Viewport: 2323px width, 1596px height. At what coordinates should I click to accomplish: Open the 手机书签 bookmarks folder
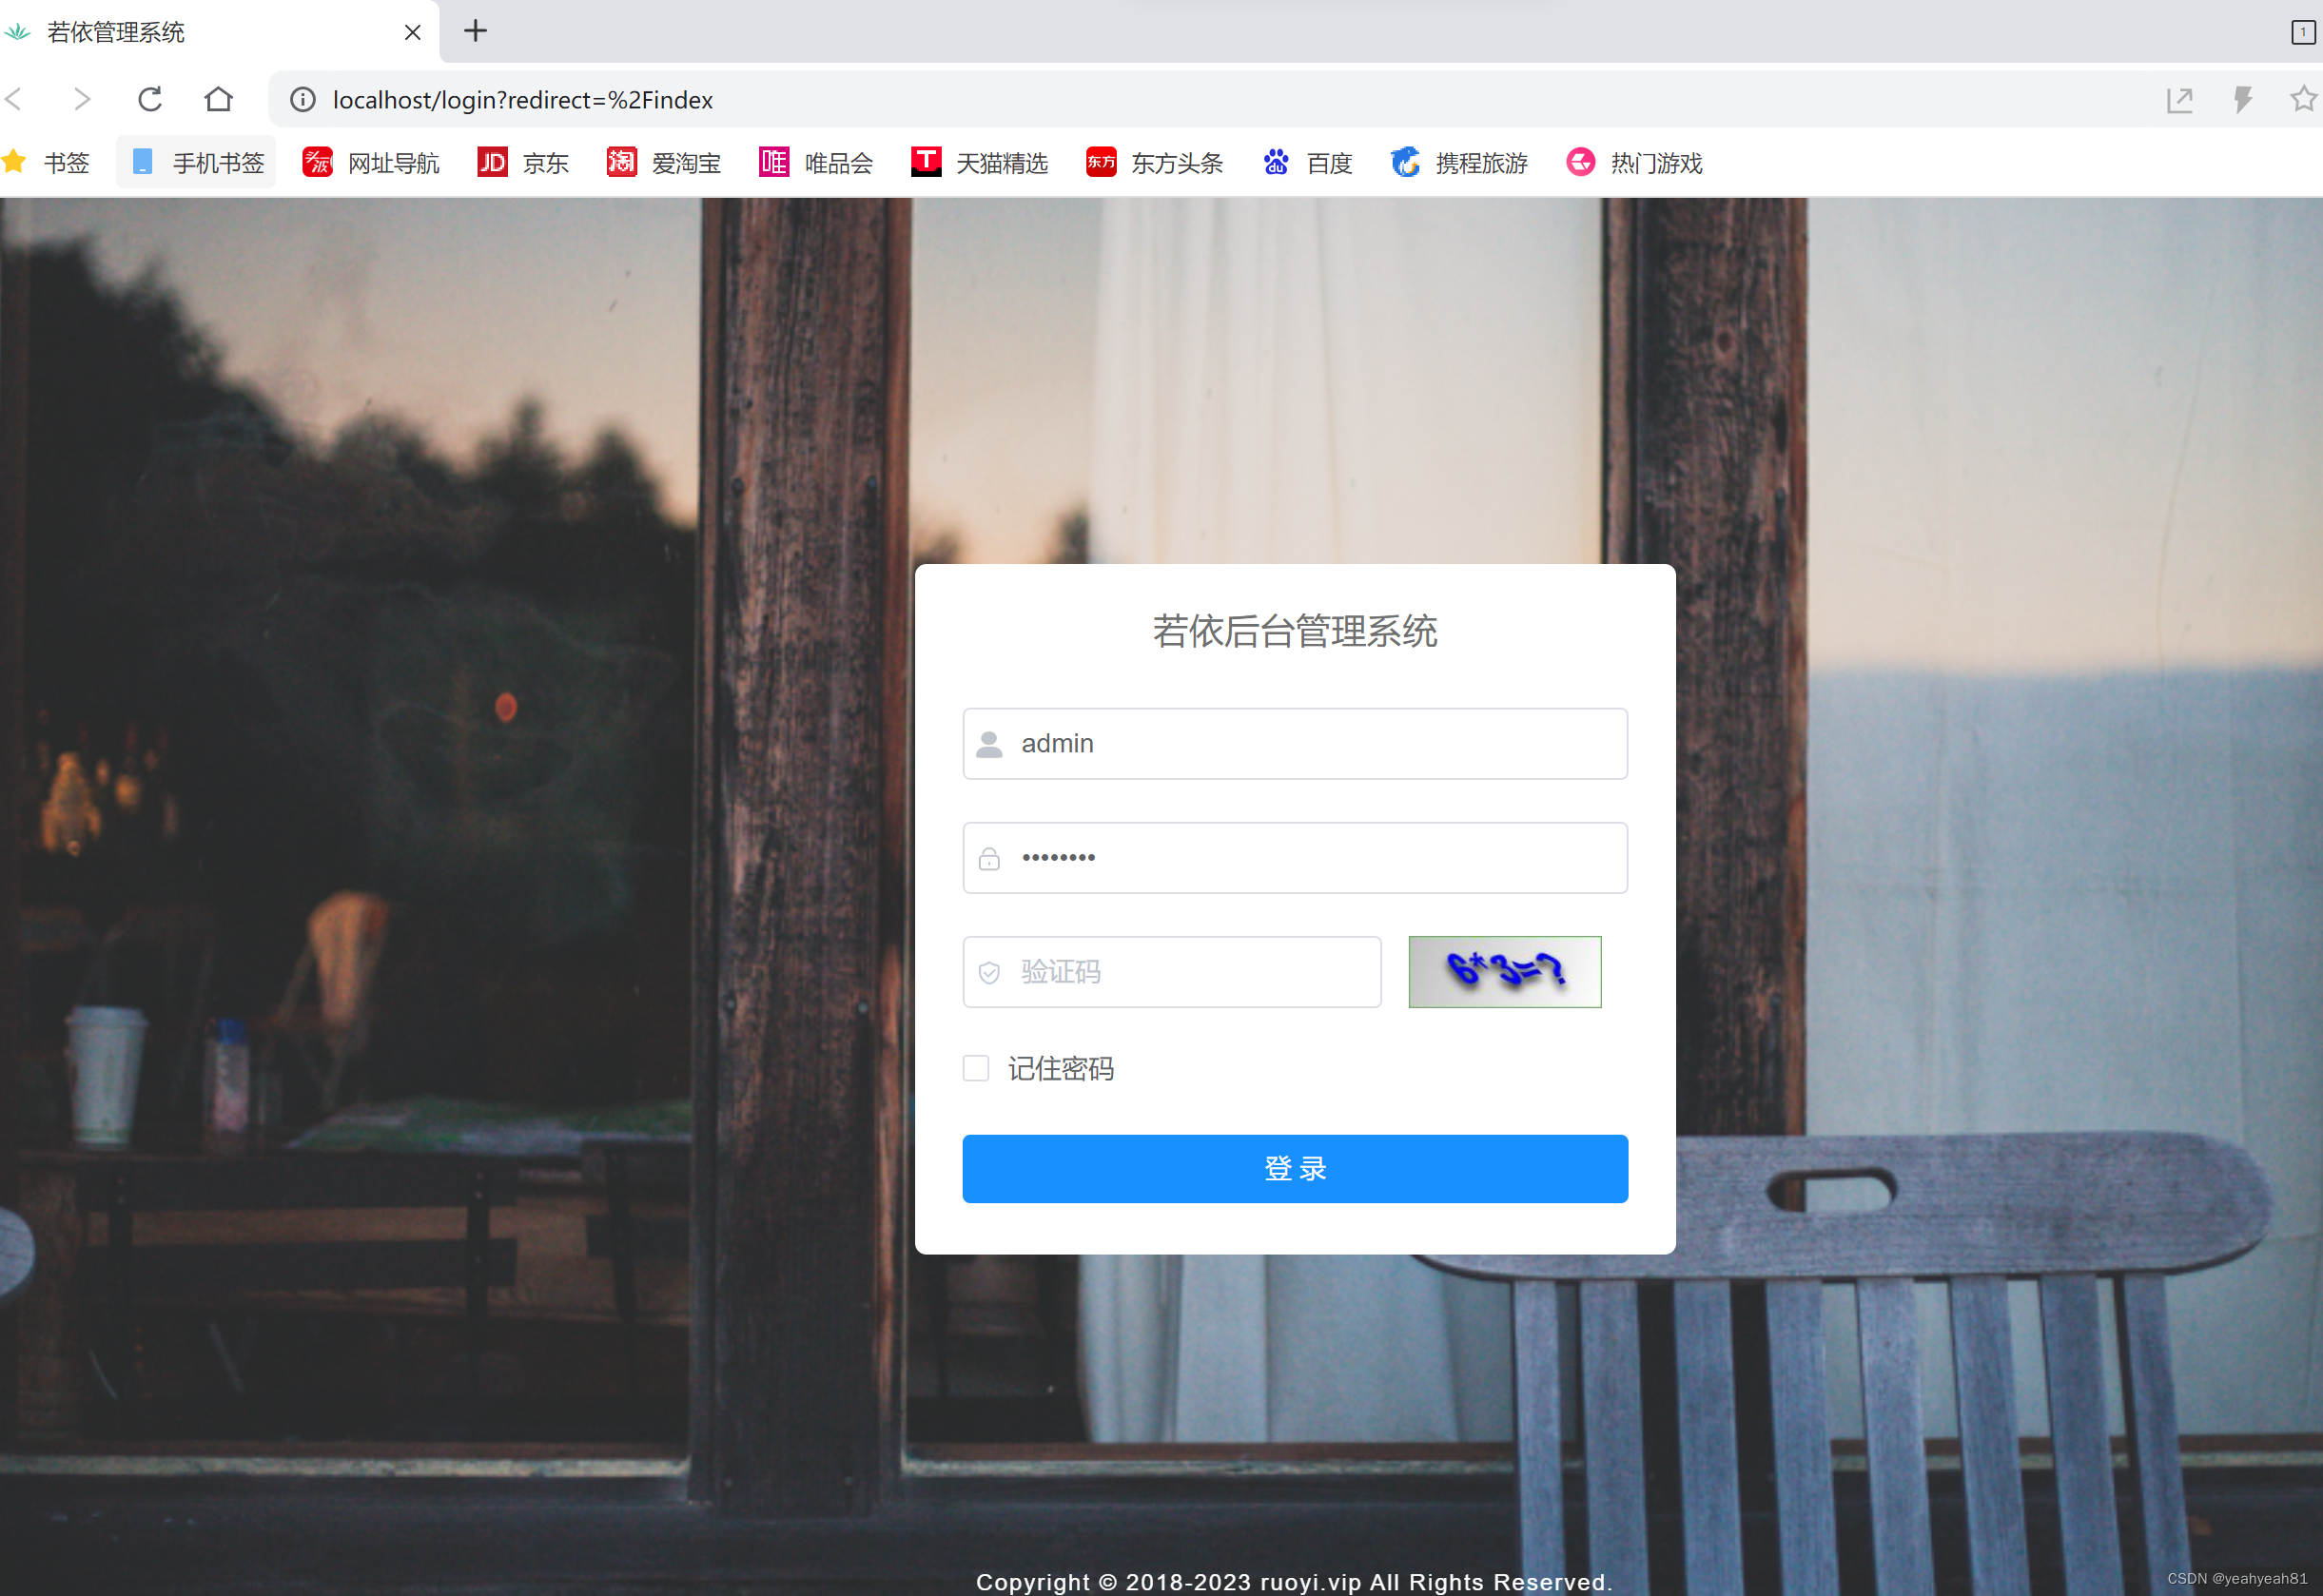click(x=197, y=162)
